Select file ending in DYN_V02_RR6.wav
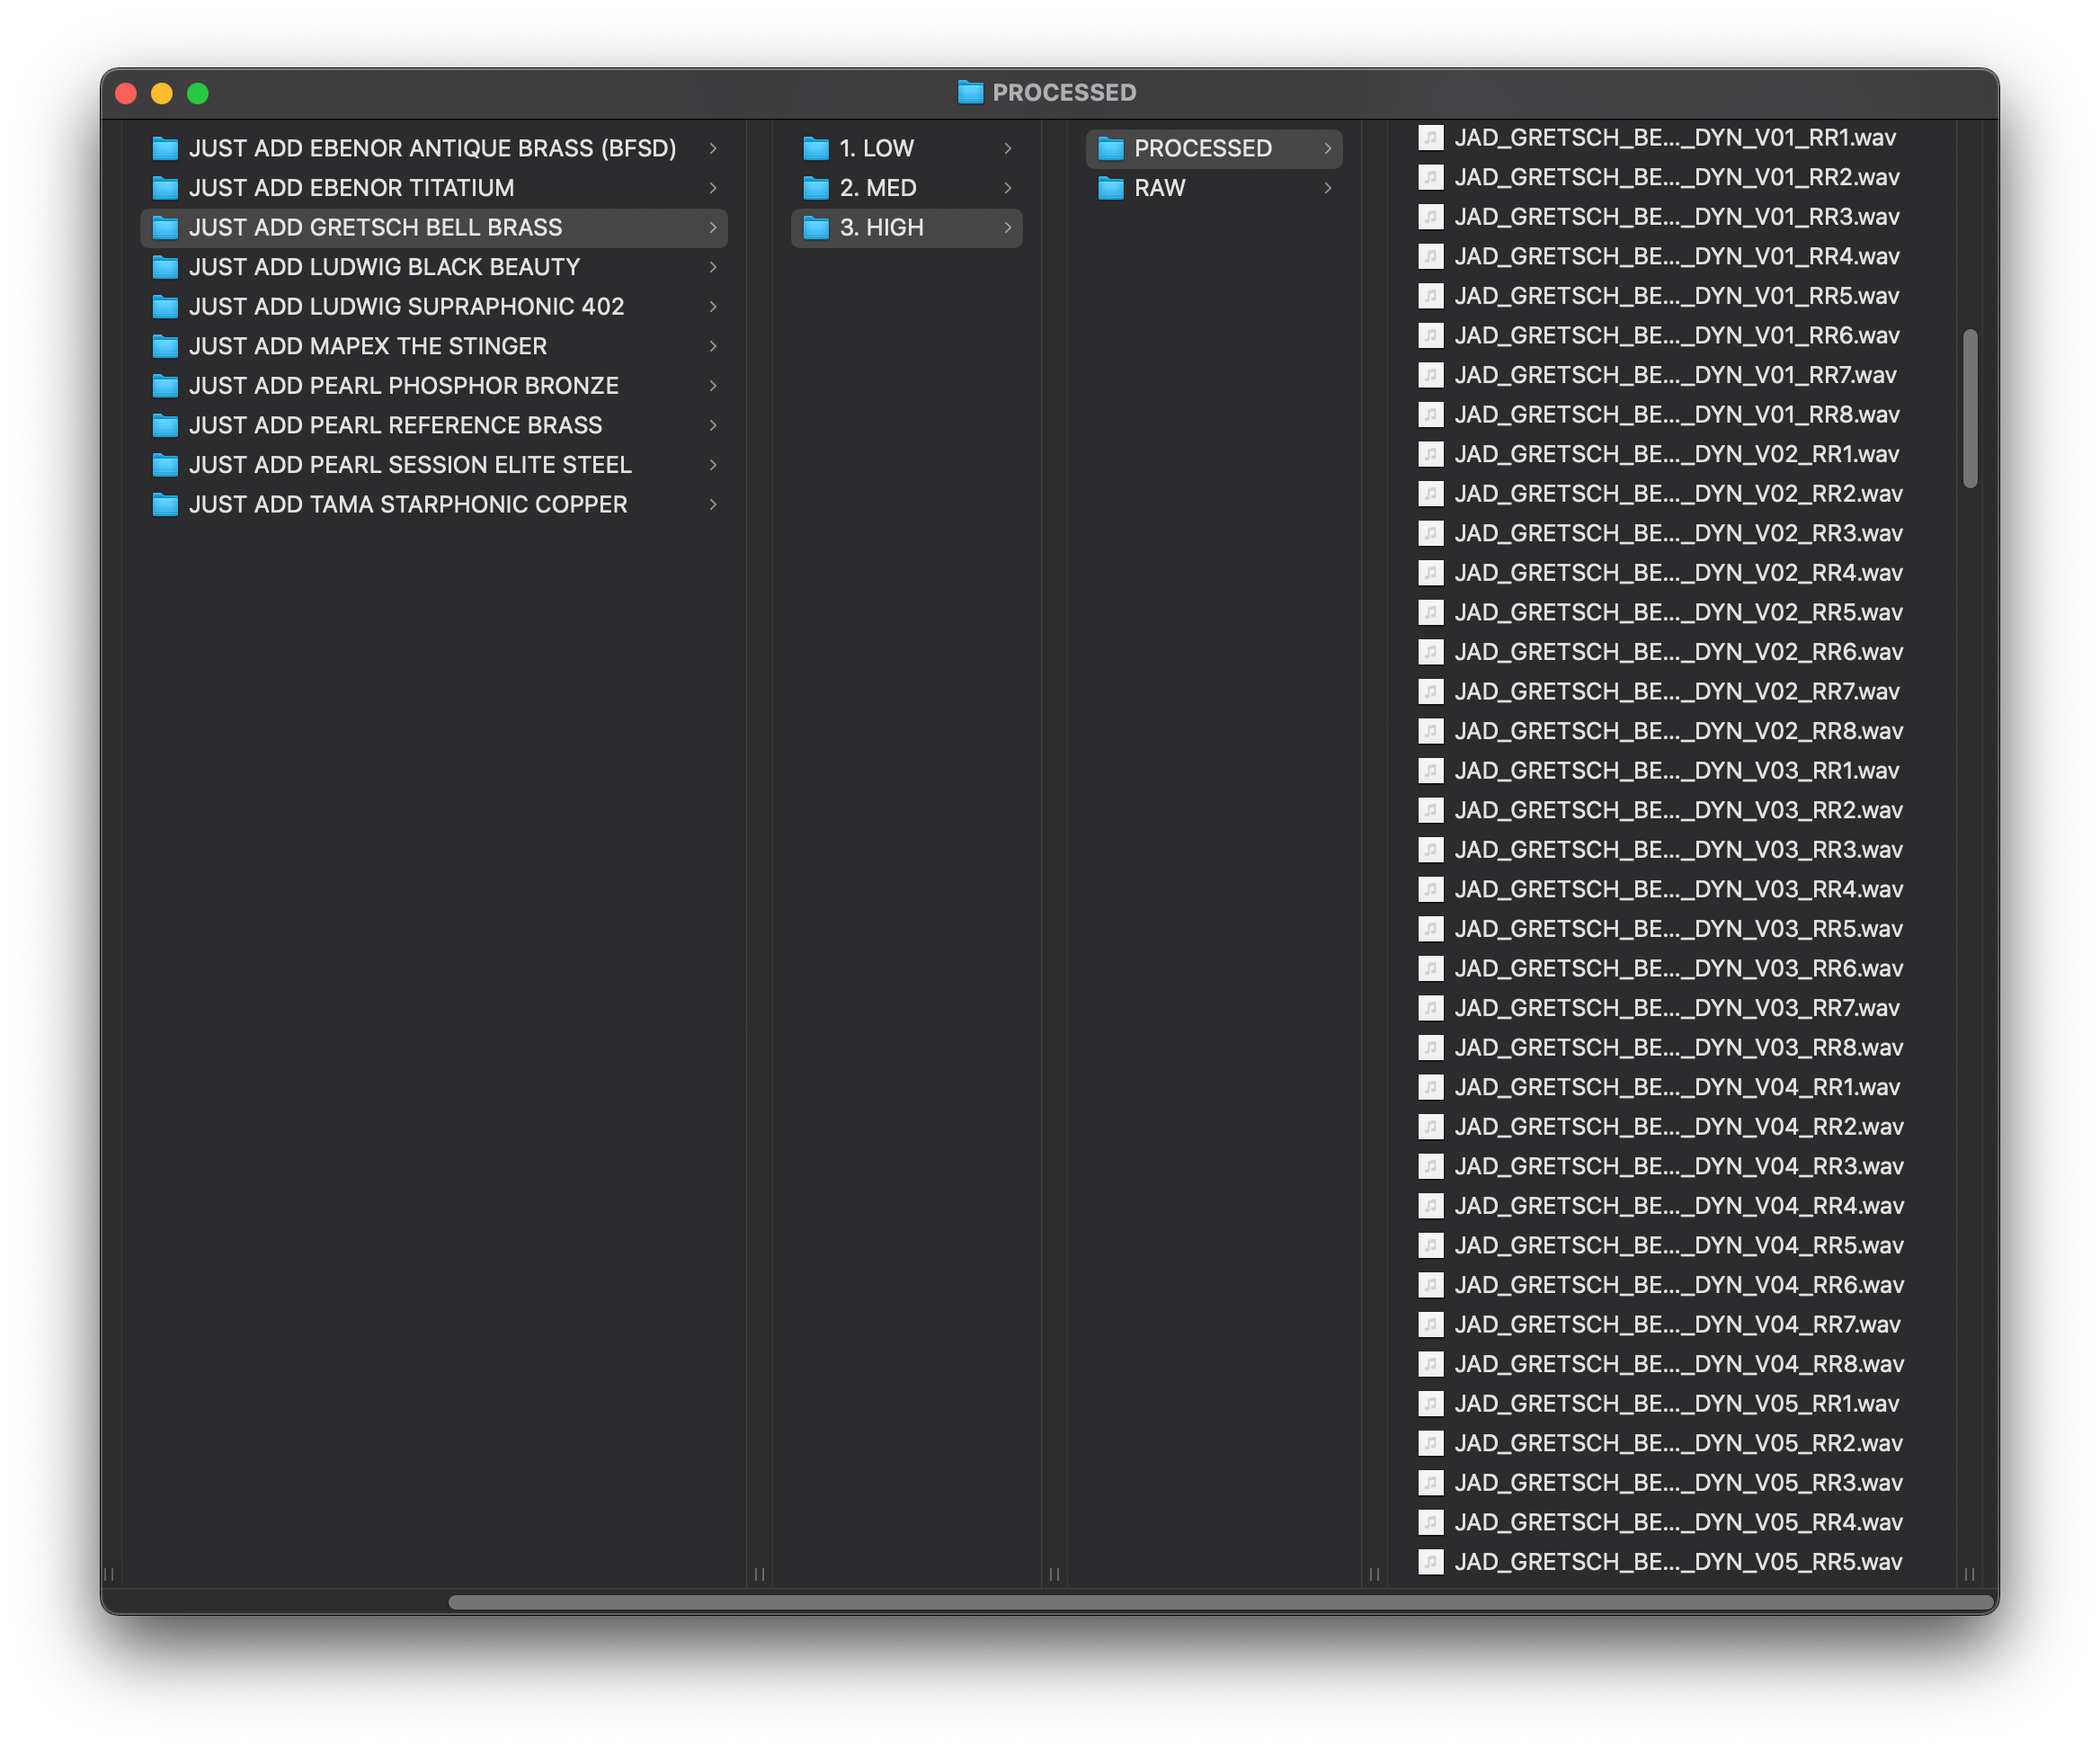This screenshot has height=1748, width=2100. [x=1678, y=652]
